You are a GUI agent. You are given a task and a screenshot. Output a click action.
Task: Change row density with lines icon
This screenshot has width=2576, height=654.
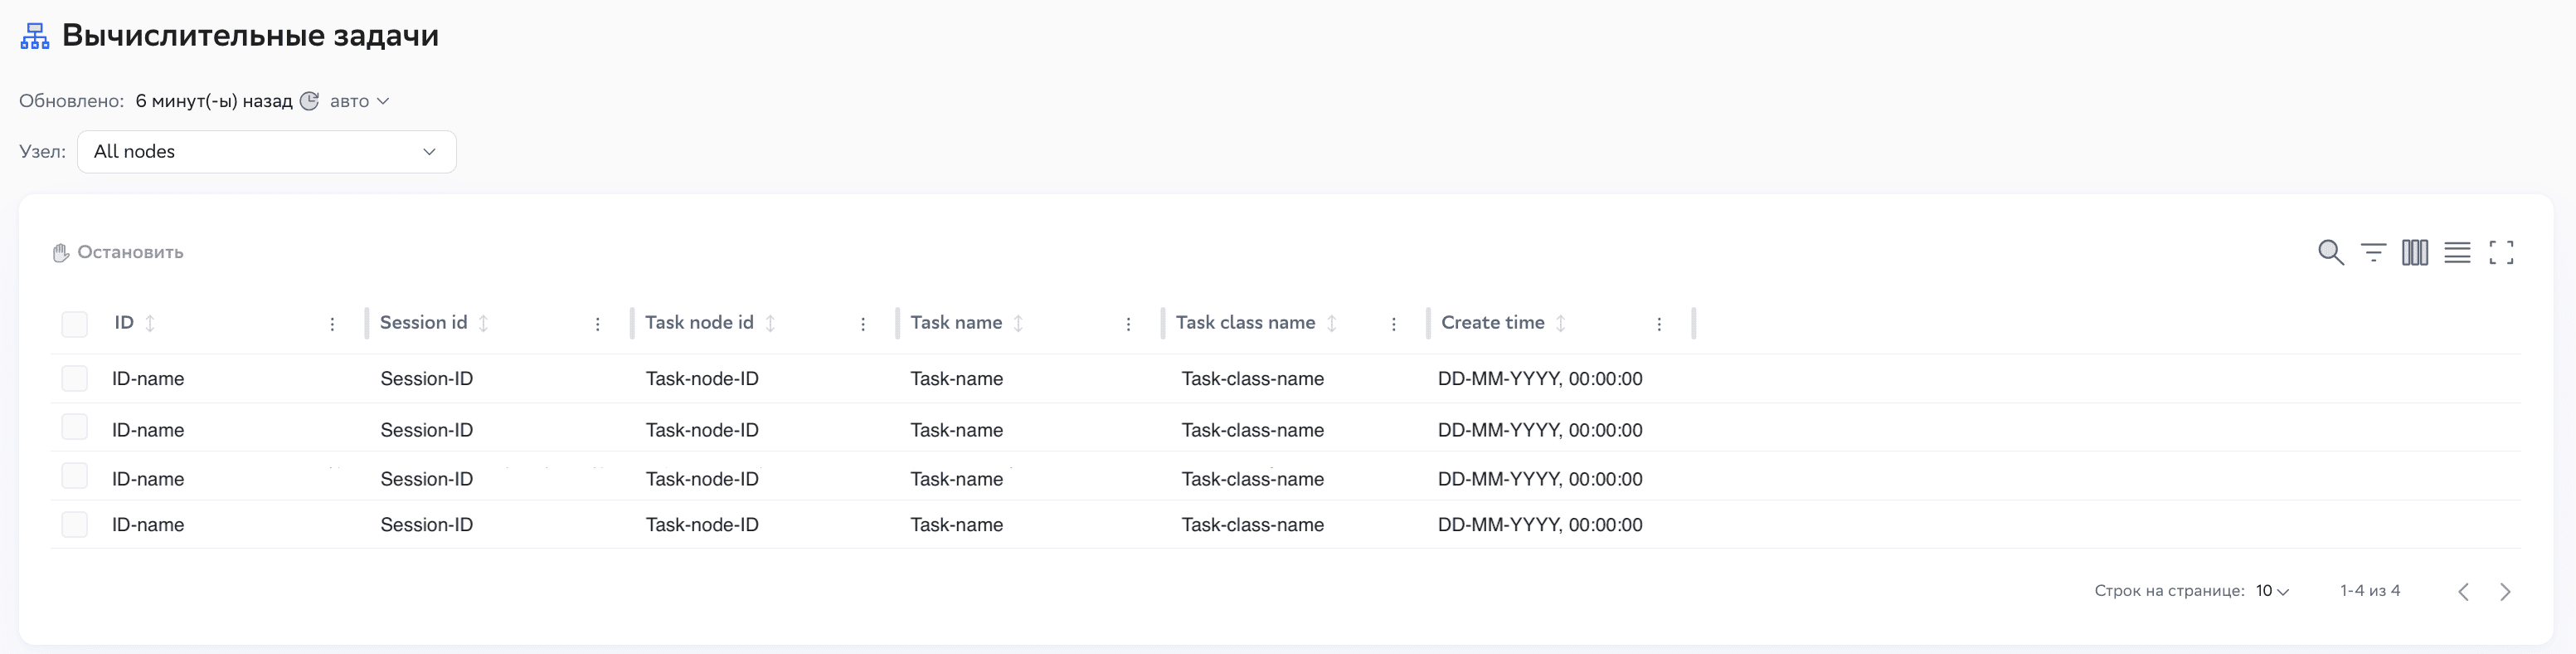(x=2457, y=252)
